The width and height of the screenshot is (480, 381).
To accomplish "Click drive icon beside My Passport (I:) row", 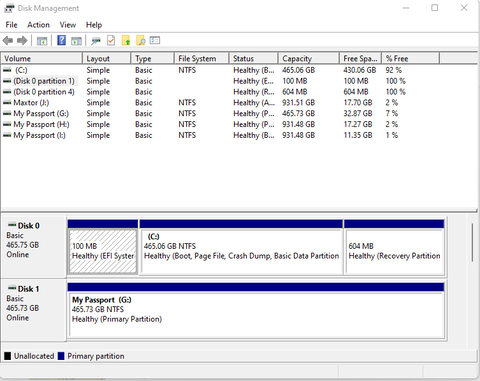I will pos(7,135).
